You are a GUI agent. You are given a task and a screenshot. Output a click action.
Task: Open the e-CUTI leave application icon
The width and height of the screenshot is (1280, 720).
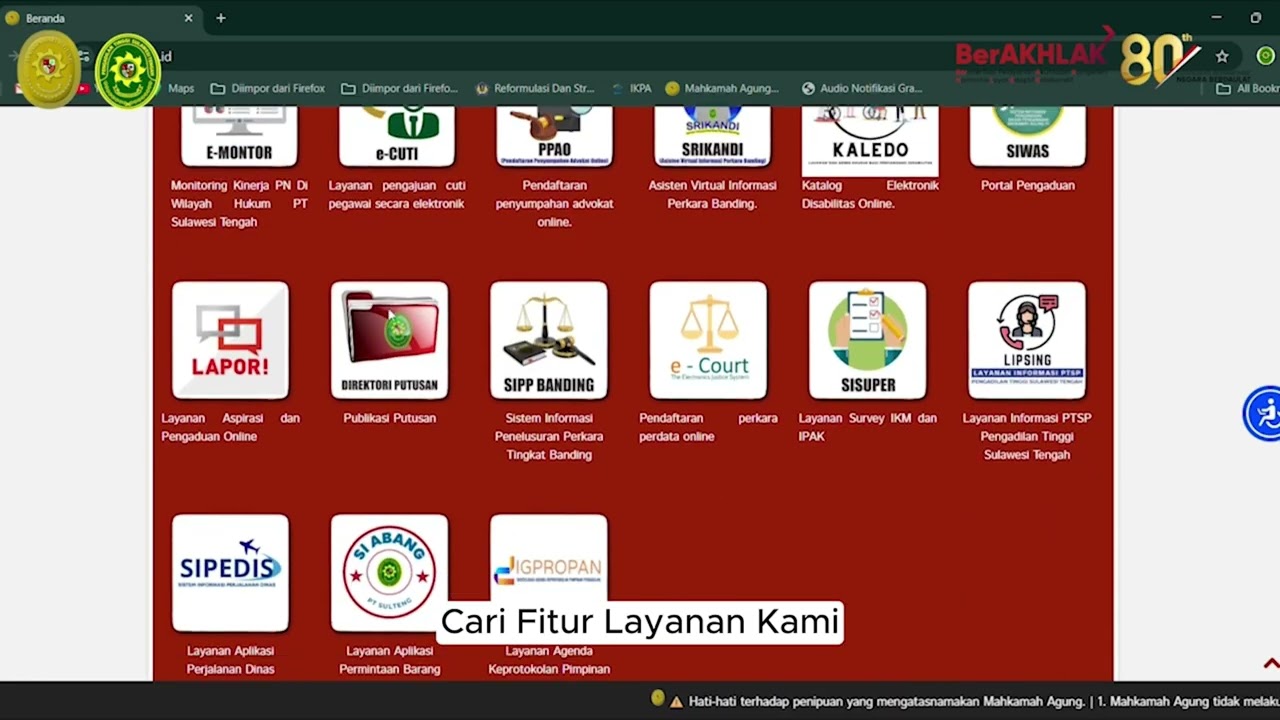click(397, 135)
